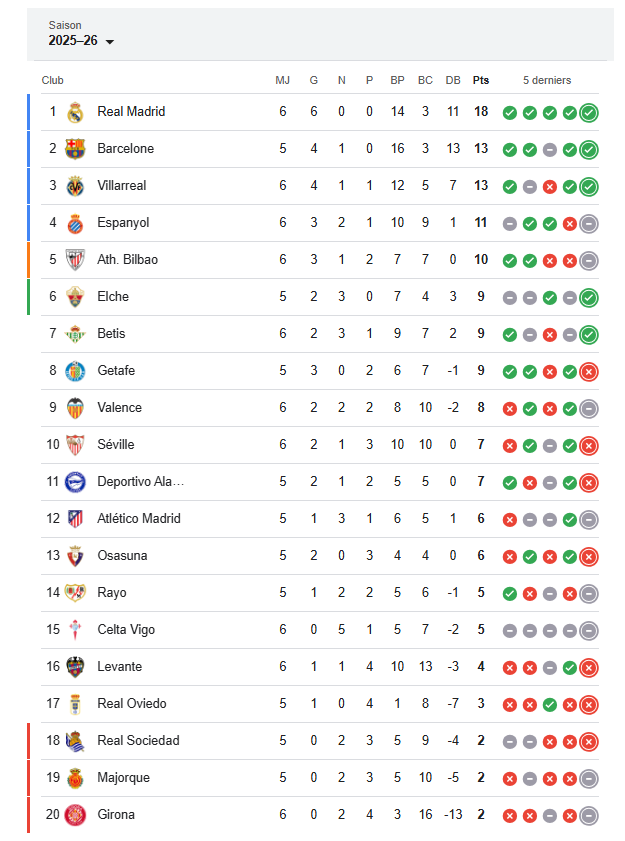Click the Girona red crest icon

click(75, 815)
